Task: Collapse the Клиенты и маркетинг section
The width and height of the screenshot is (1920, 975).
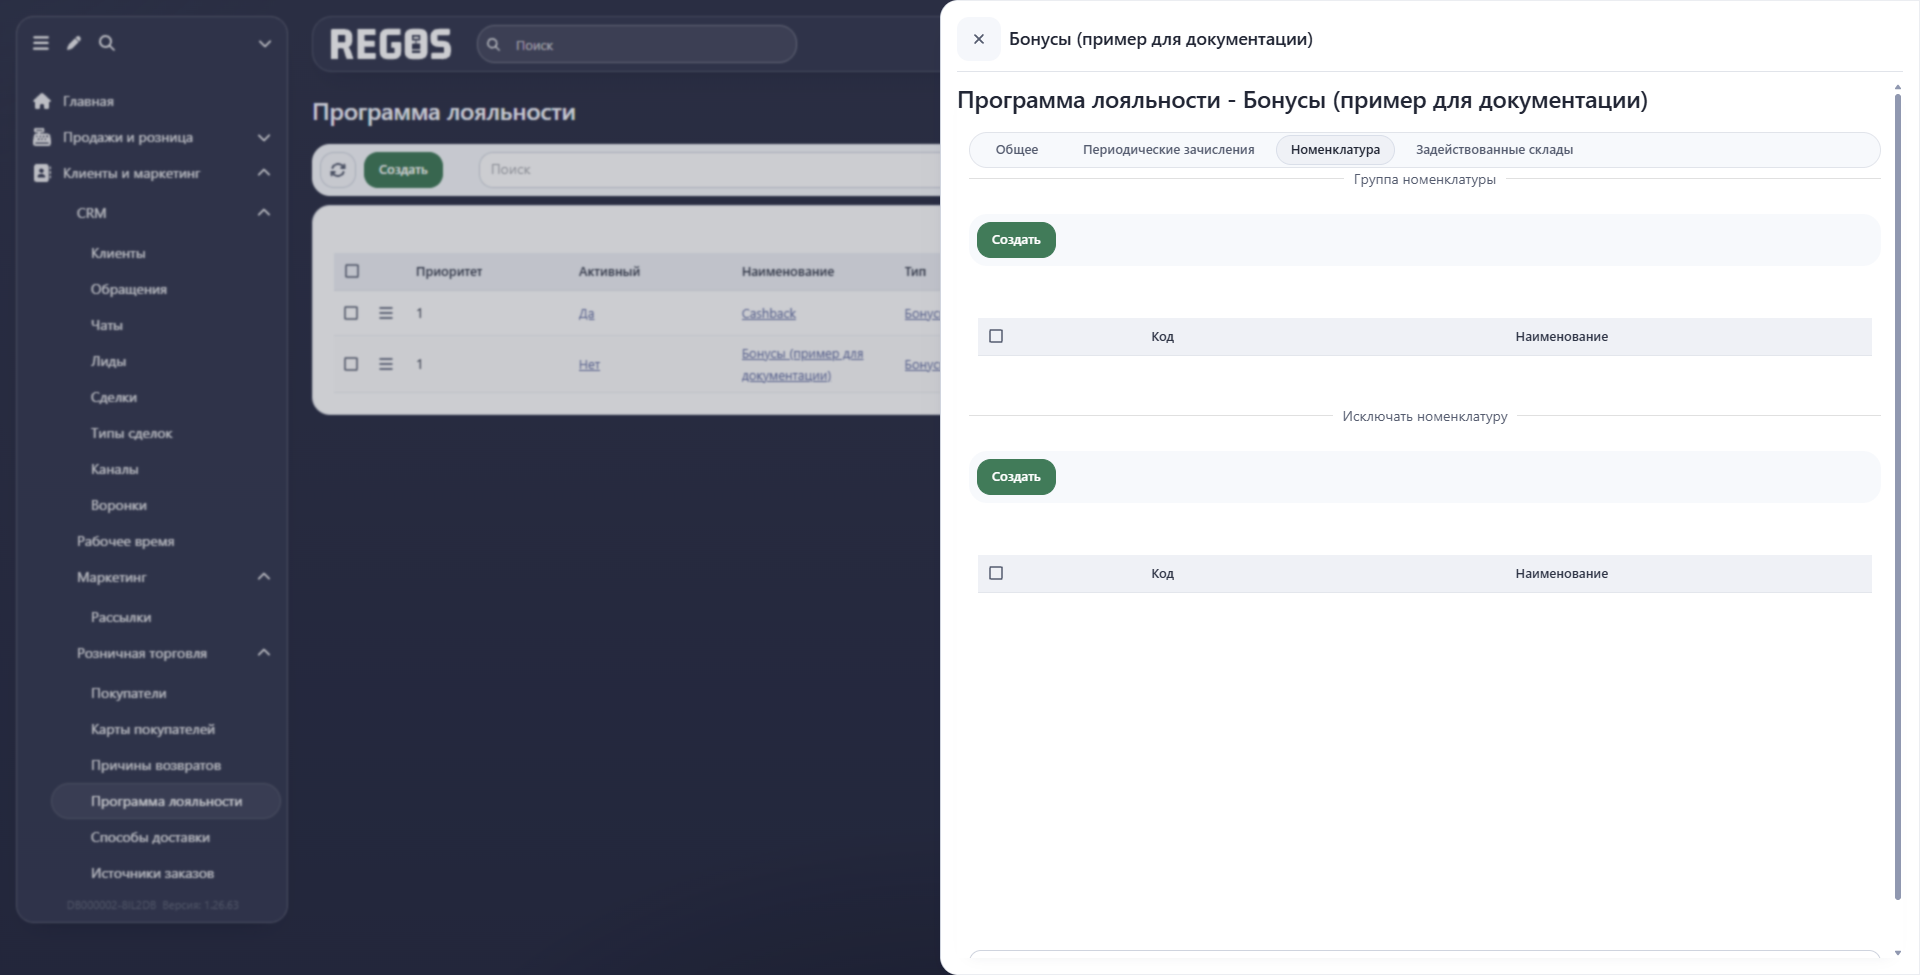Action: (264, 173)
